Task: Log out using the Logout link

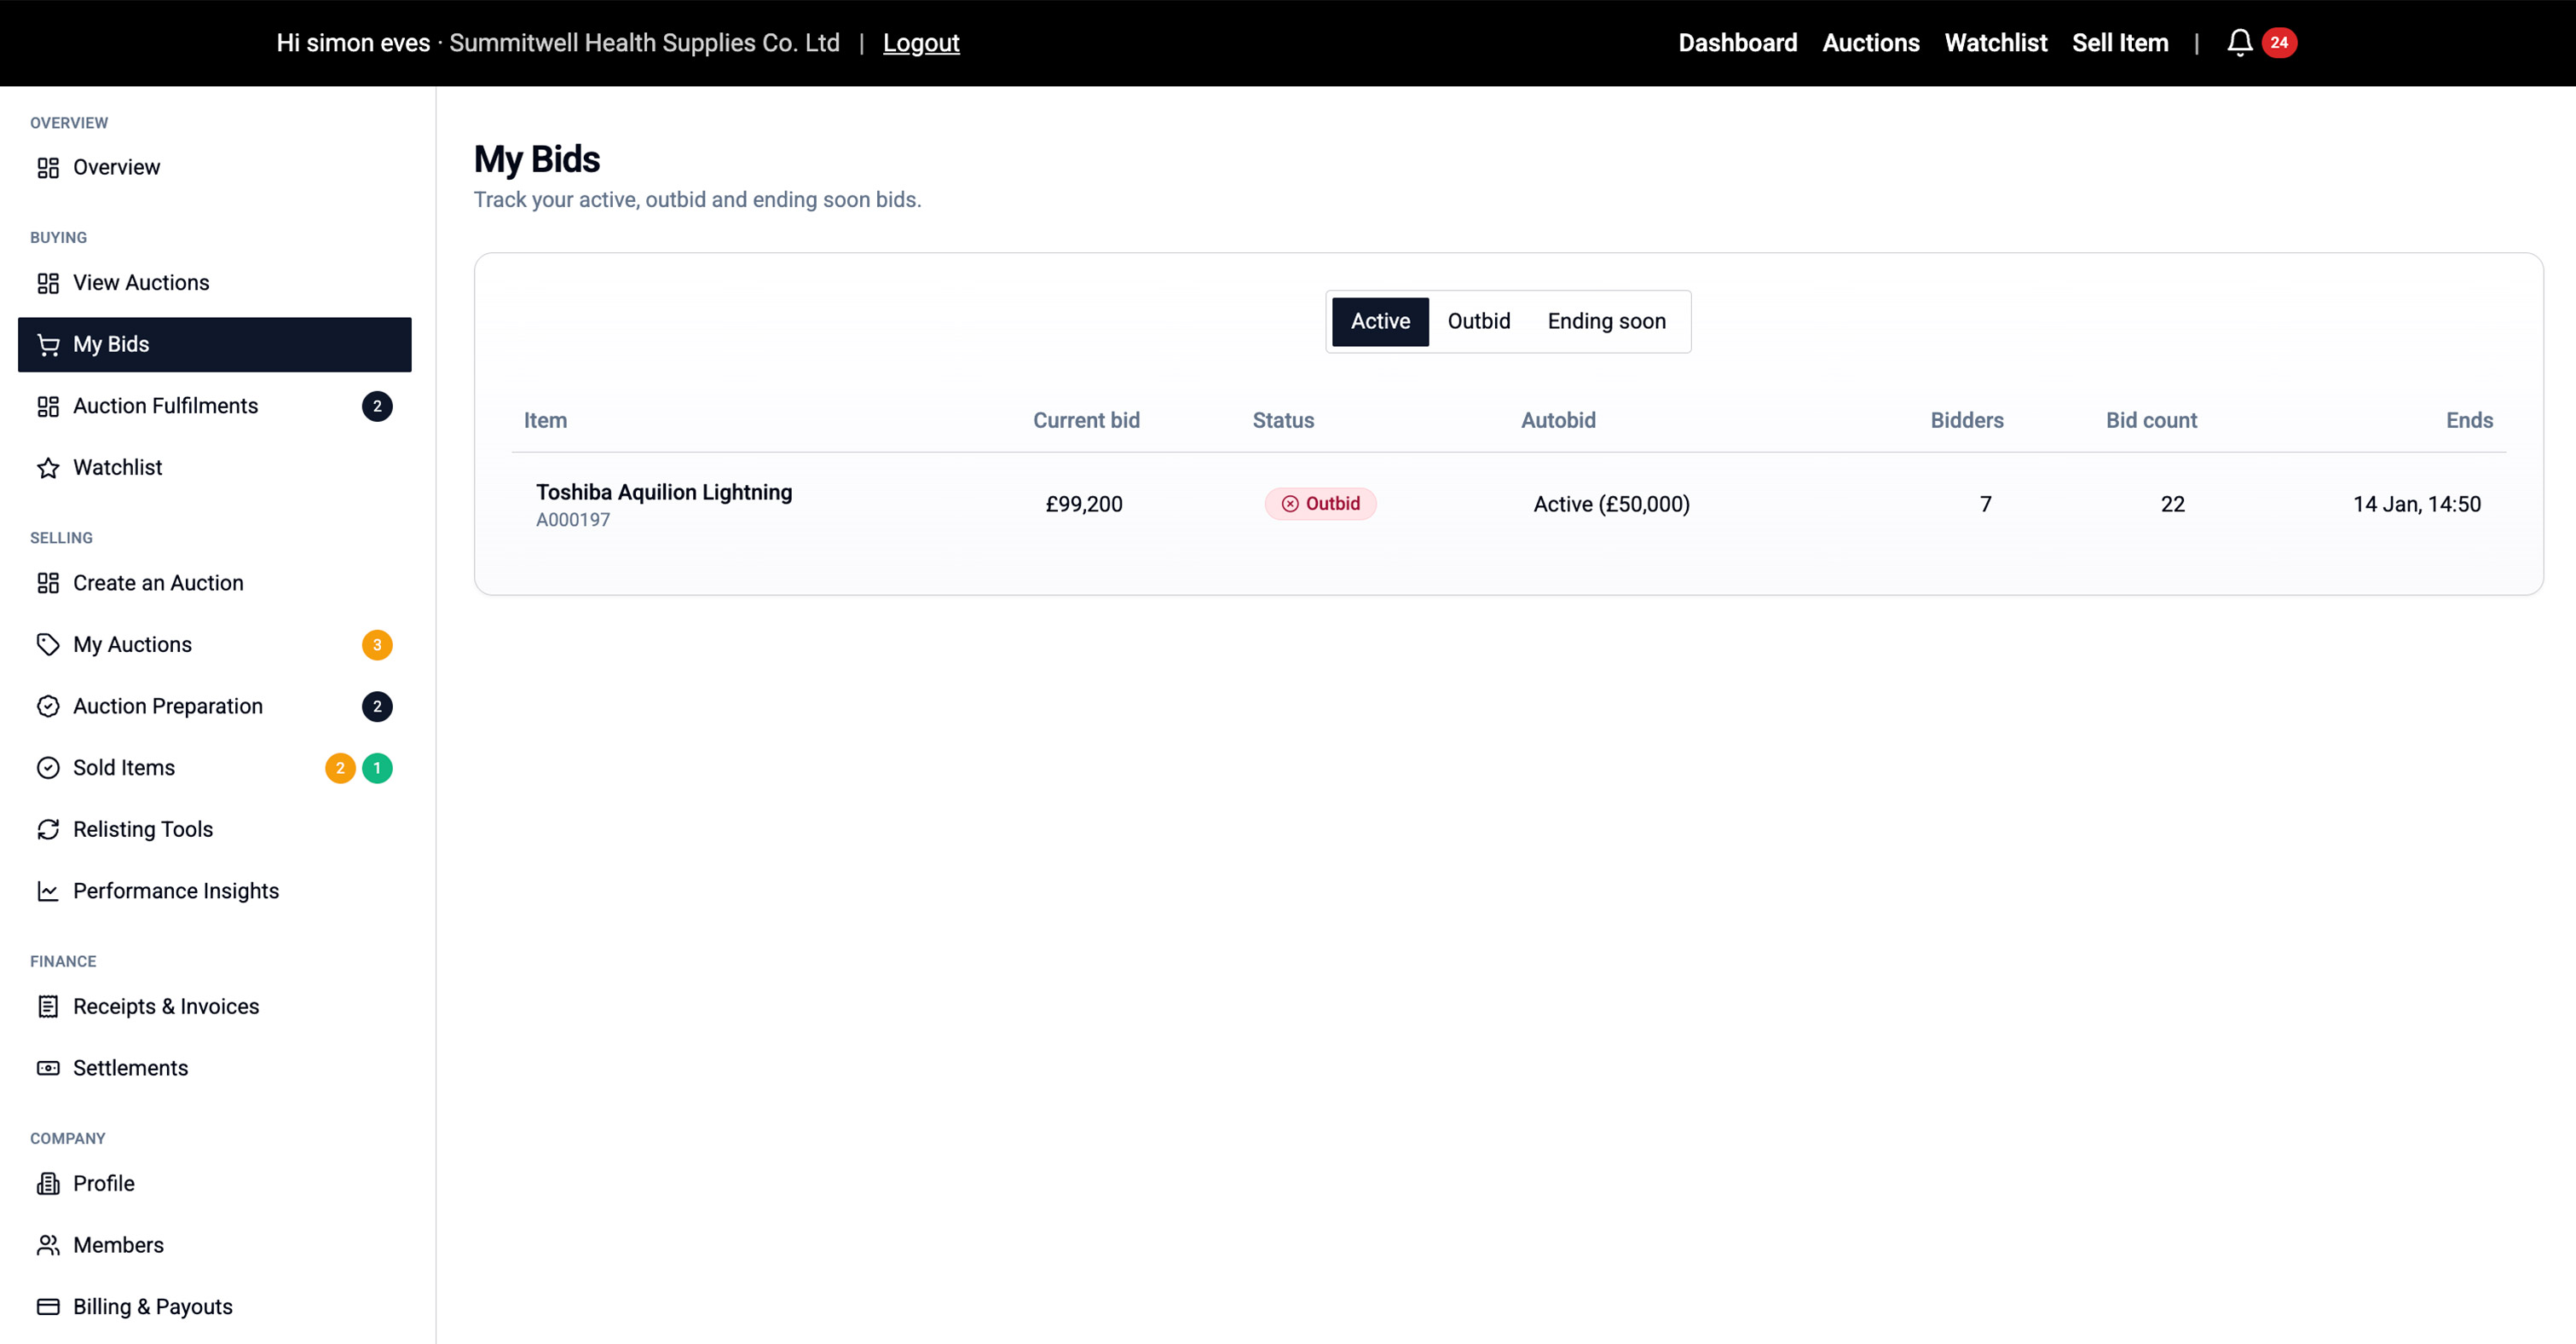Action: pyautogui.click(x=920, y=43)
